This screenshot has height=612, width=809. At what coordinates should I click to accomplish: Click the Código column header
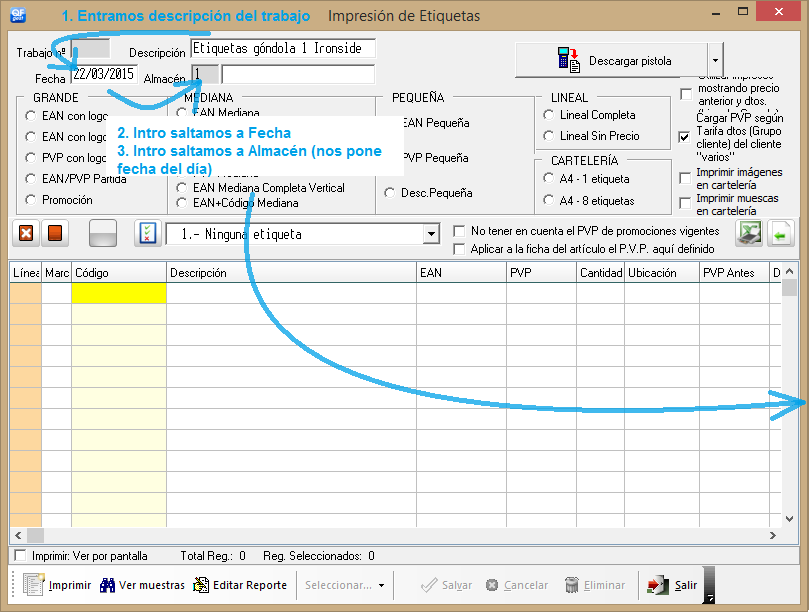[x=119, y=272]
